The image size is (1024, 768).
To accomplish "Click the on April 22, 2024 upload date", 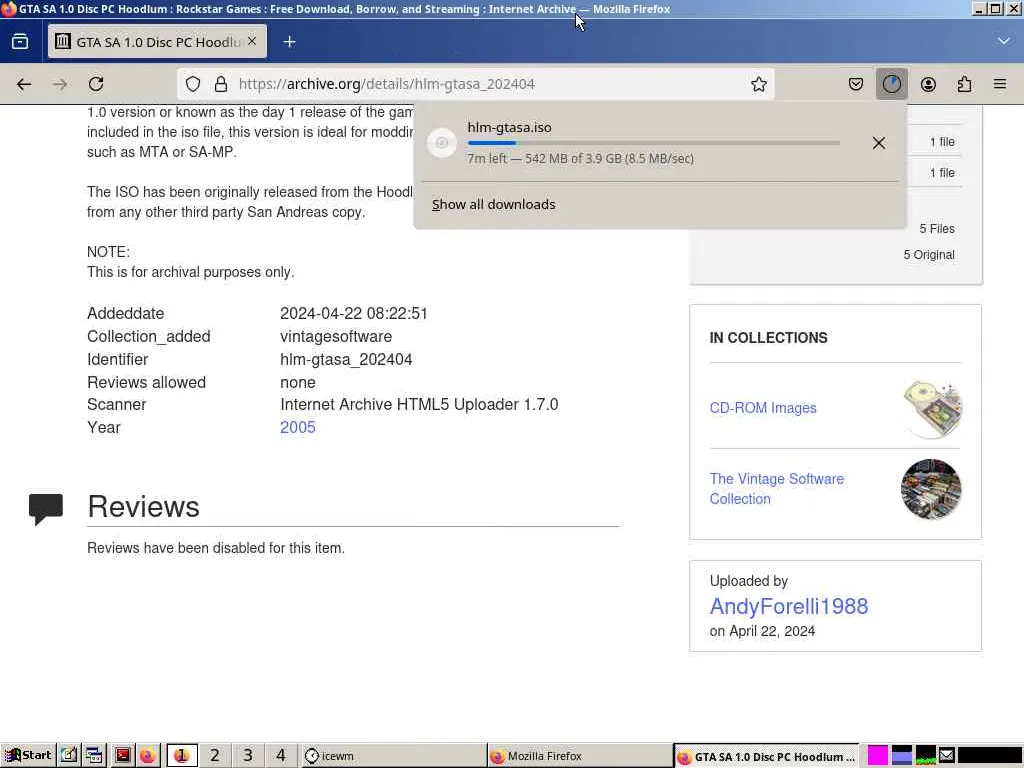I will click(762, 631).
